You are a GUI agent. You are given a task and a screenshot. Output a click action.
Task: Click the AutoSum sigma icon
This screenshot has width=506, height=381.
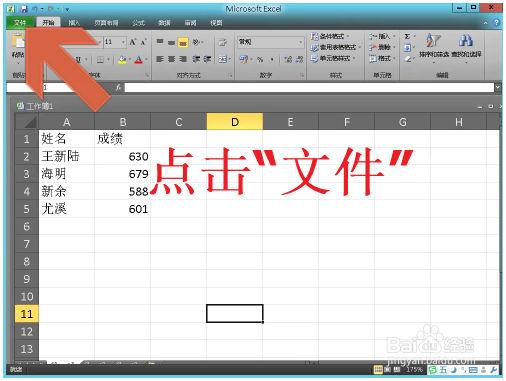407,37
